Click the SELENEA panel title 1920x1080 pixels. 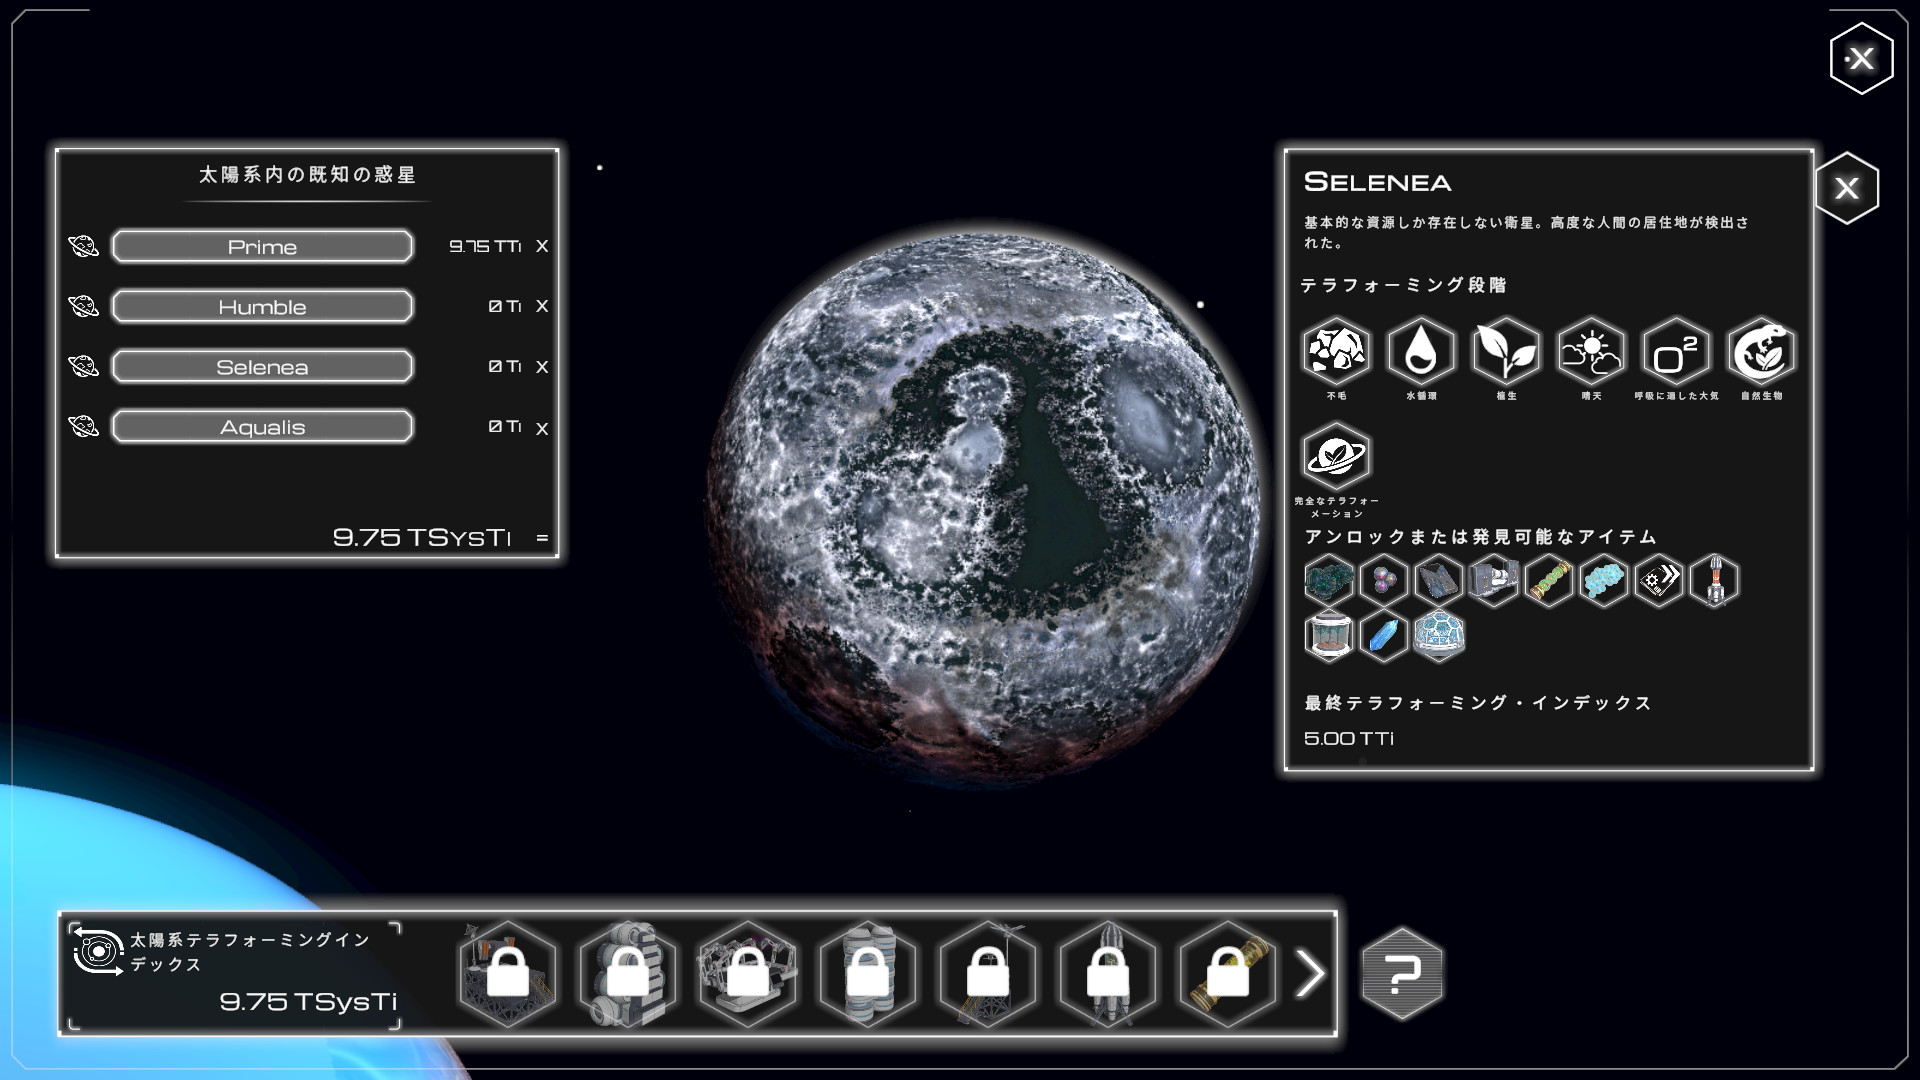pyautogui.click(x=1377, y=182)
